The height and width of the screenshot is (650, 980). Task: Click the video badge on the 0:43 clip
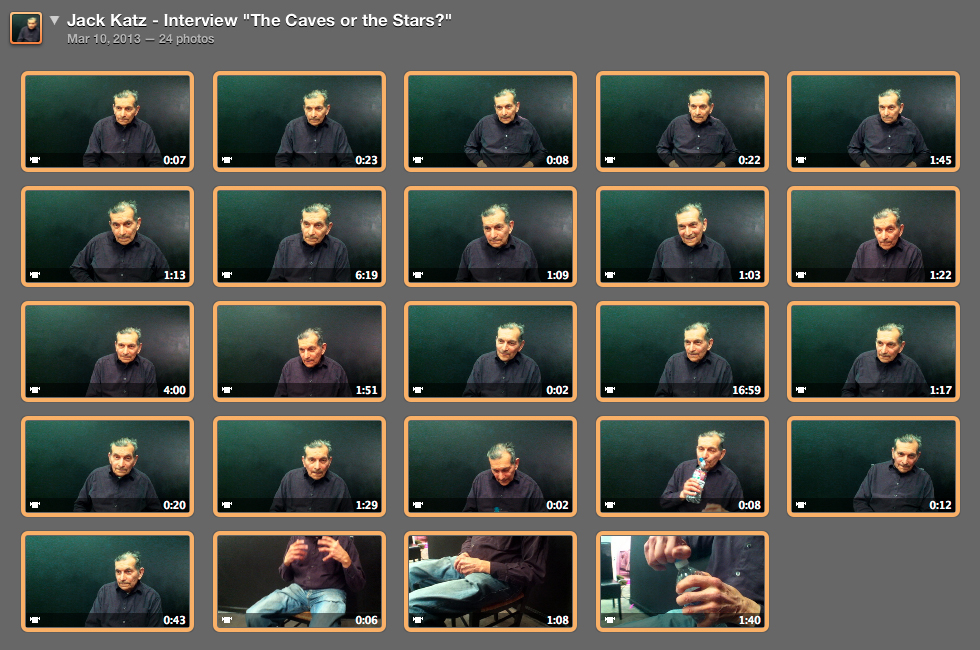tap(35, 620)
